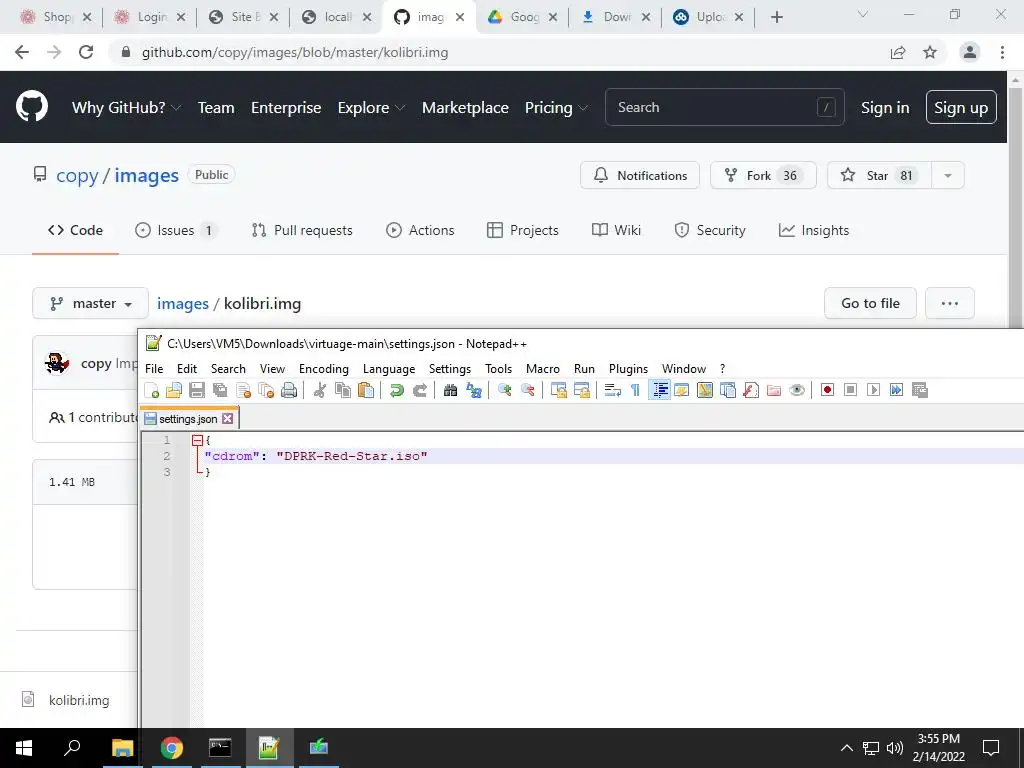Viewport: 1024px width, 768px height.
Task: Toggle Show All Characters pilcrow icon
Action: [x=635, y=391]
